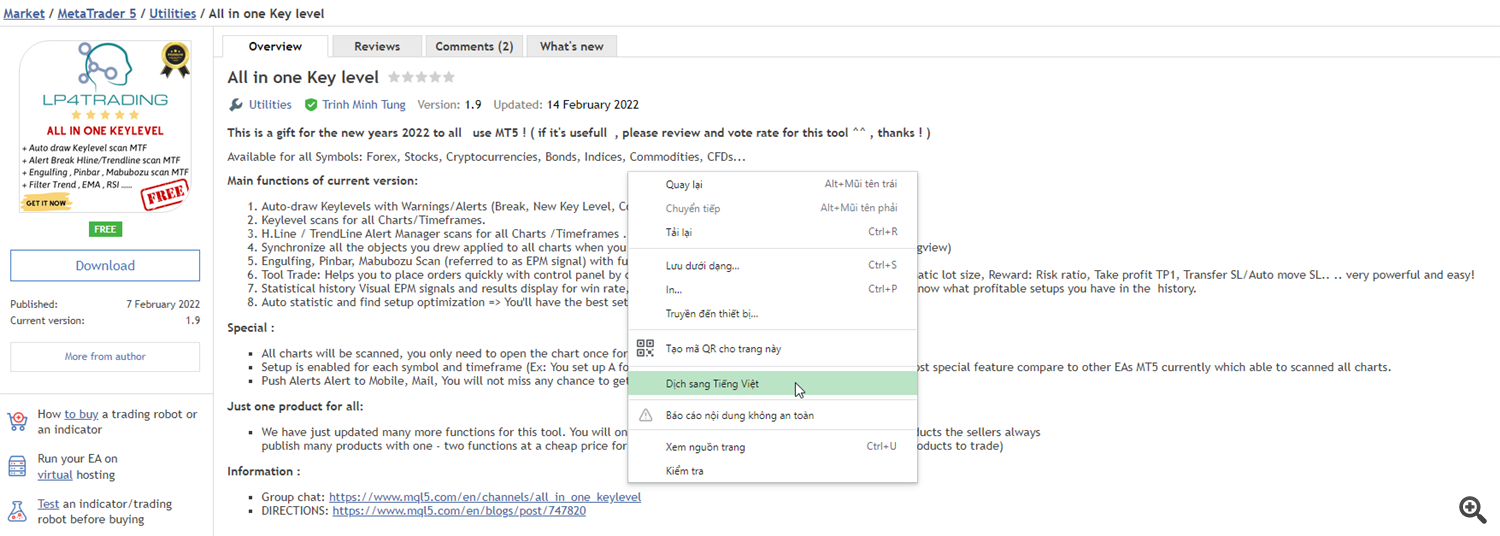The height and width of the screenshot is (536, 1500).
Task: Click the server icon near Run your EA
Action: tap(17, 467)
